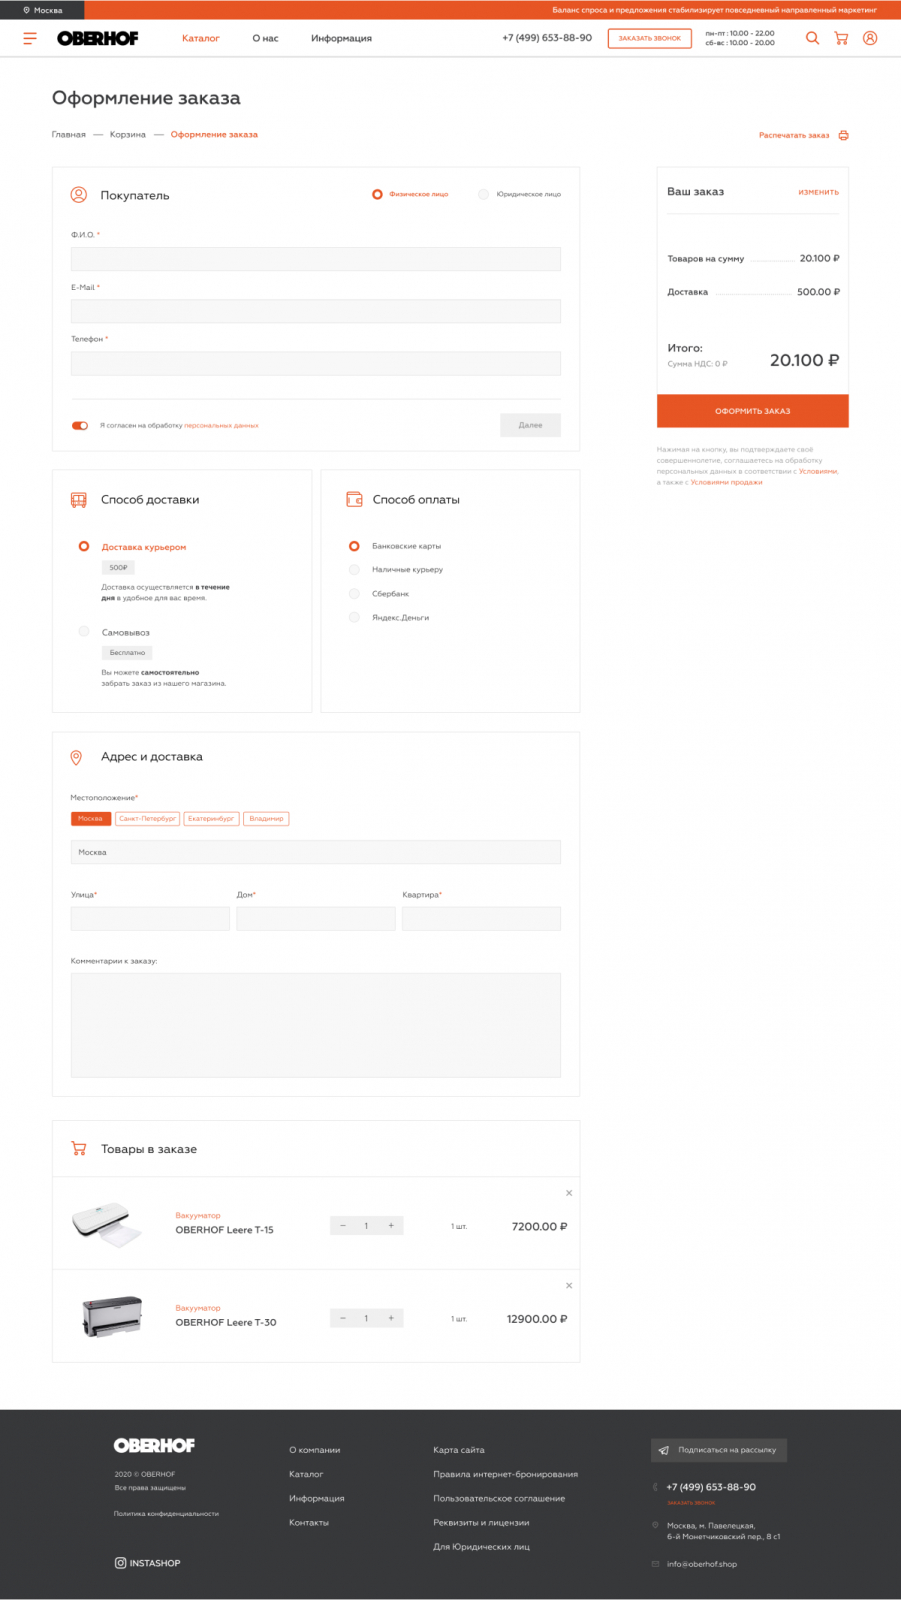Open the shopping cart icon
The image size is (901, 1600).
coord(841,38)
